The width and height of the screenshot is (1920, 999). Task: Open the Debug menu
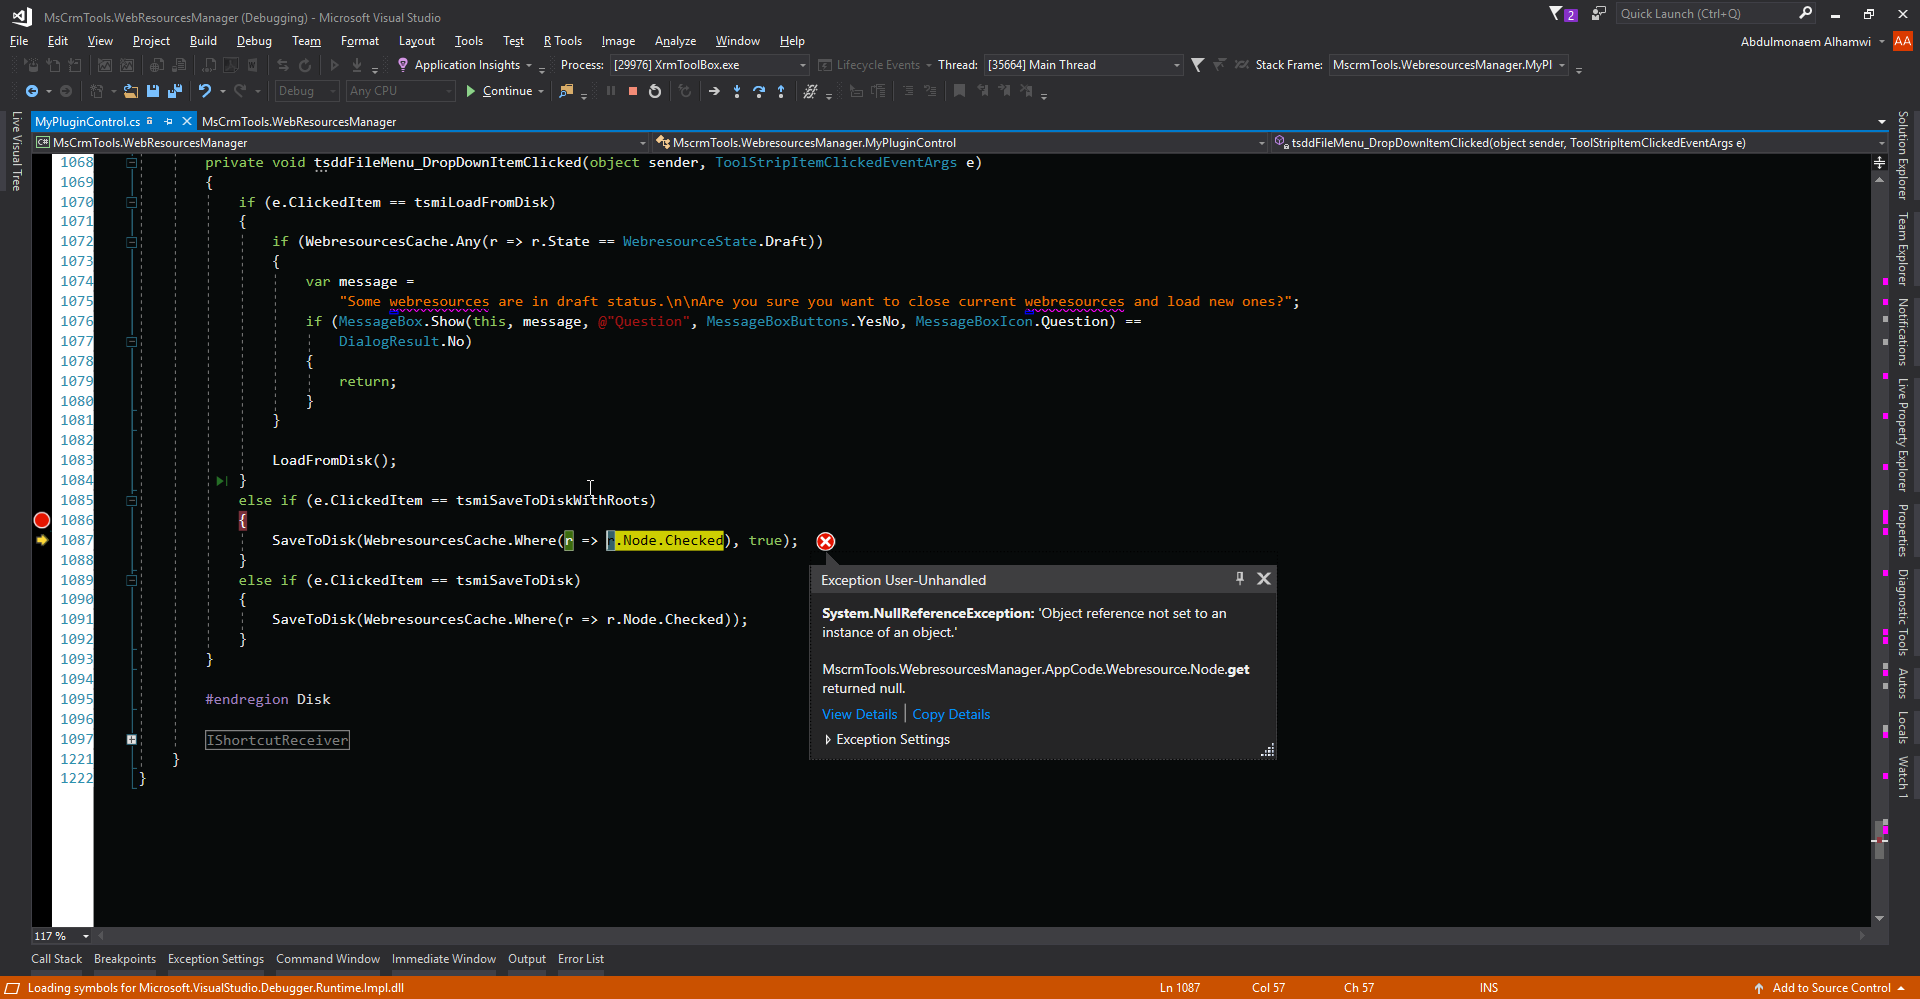click(x=253, y=41)
